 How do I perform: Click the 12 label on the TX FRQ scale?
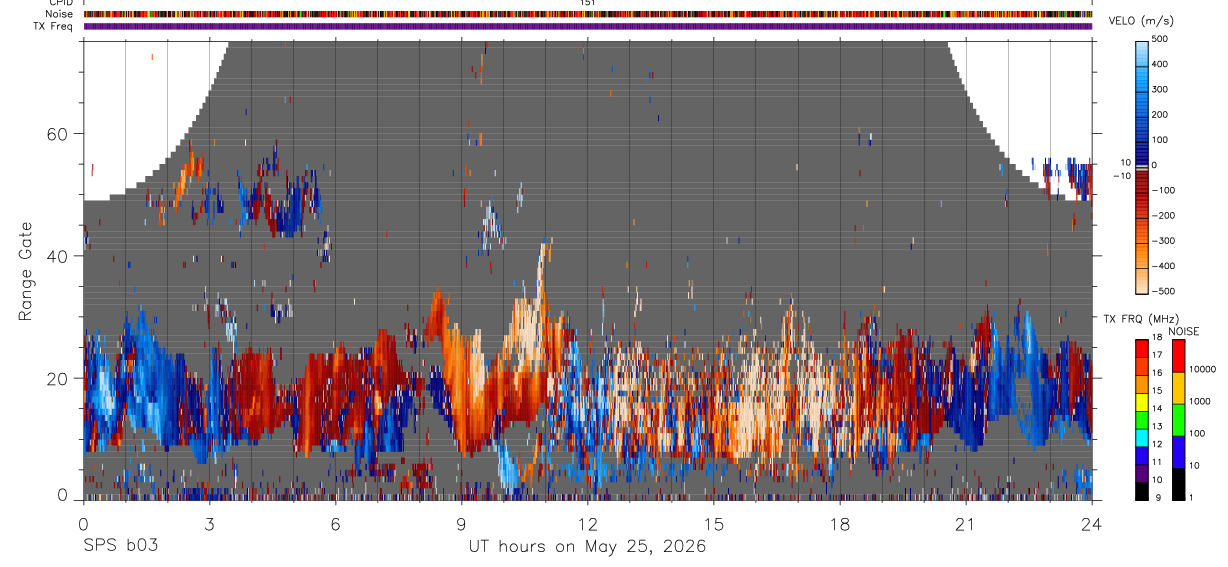pos(1157,444)
